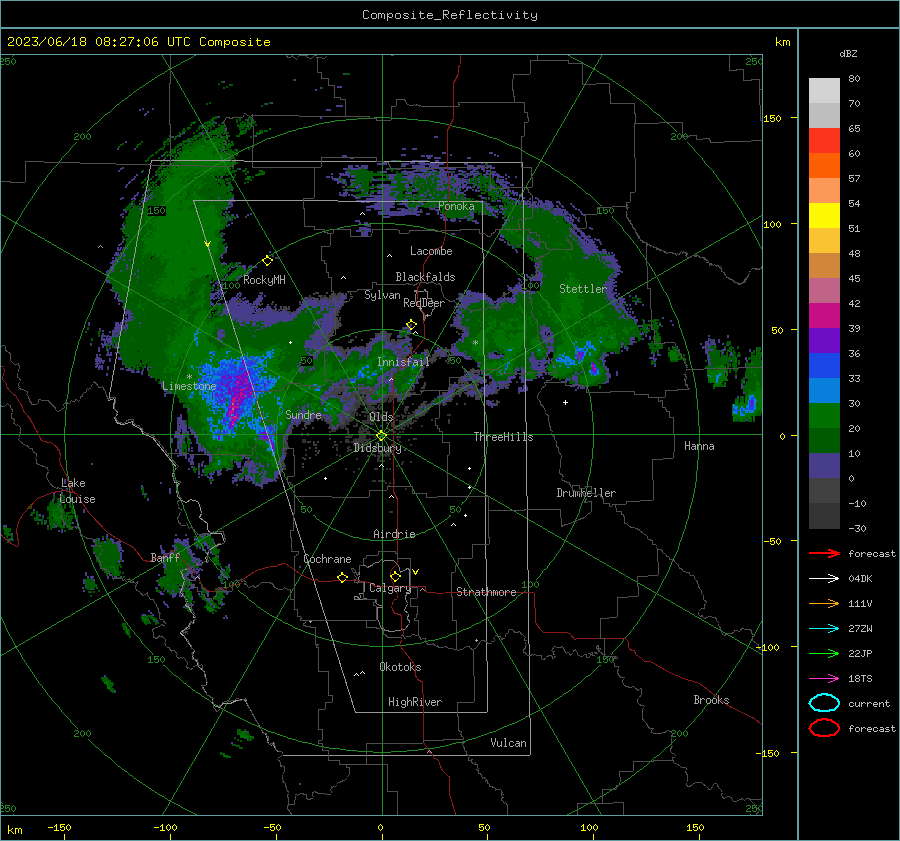Click the 18TS legend text
The height and width of the screenshot is (841, 900).
tap(860, 679)
